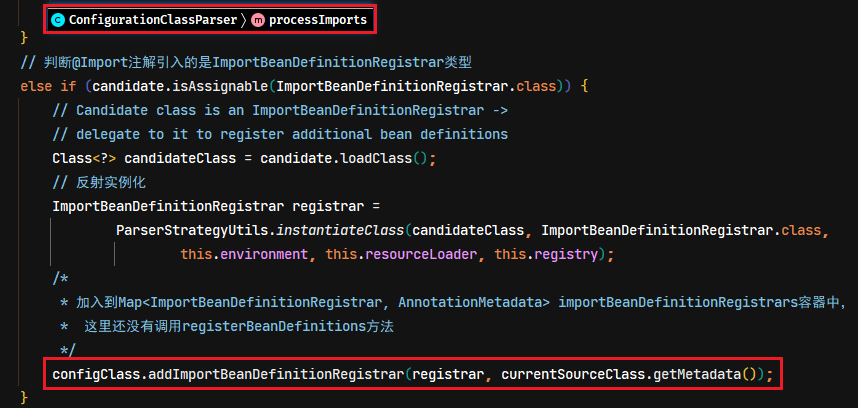Click the registerBeanDefinitions方法 comment text
Image resolution: width=858 pixels, height=408 pixels.
click(x=288, y=327)
